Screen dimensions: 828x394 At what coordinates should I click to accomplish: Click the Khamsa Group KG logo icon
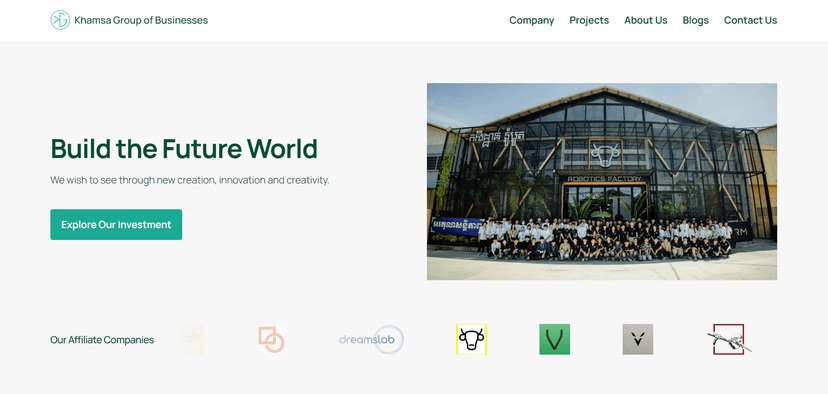click(x=60, y=20)
